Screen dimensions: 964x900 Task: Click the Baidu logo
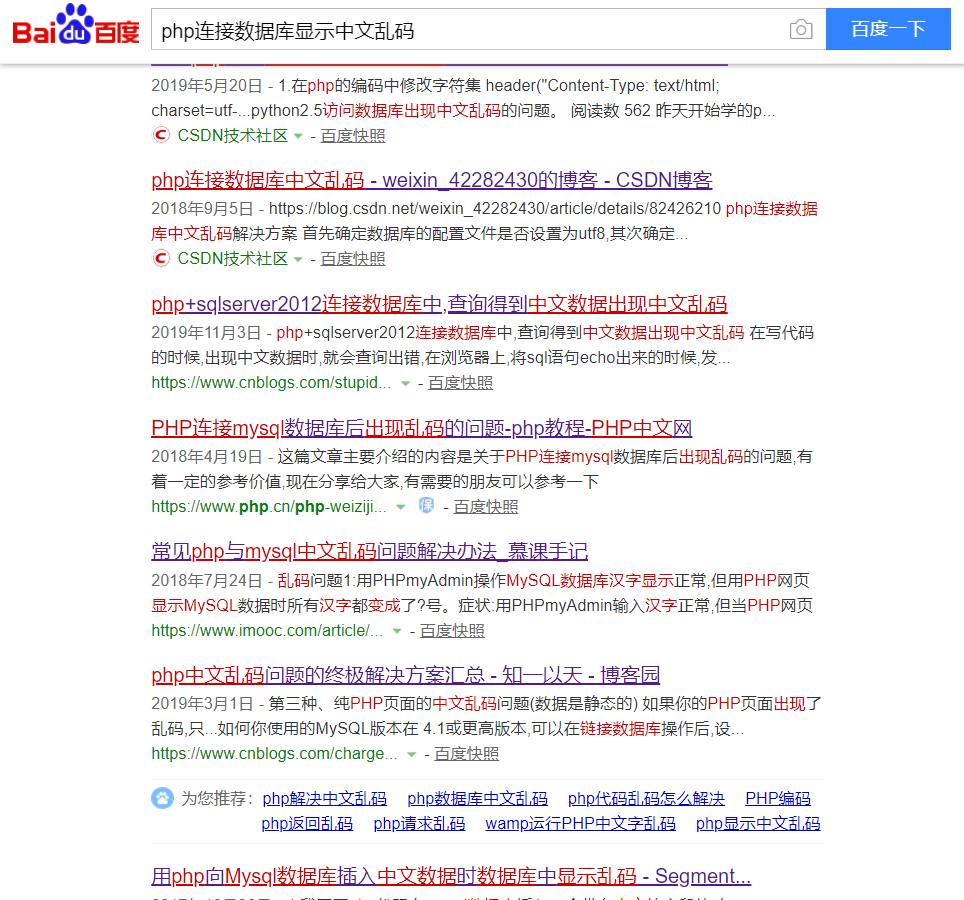pyautogui.click(x=76, y=25)
